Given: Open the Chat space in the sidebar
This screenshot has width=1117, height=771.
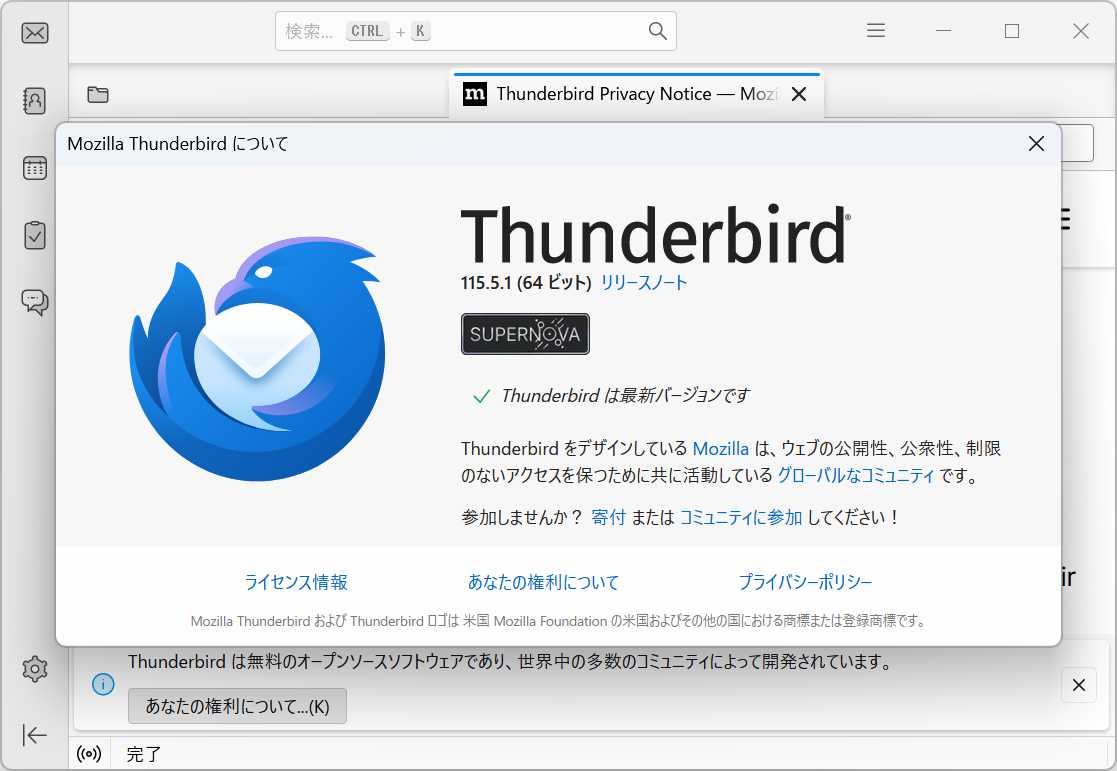Looking at the screenshot, I should point(35,302).
